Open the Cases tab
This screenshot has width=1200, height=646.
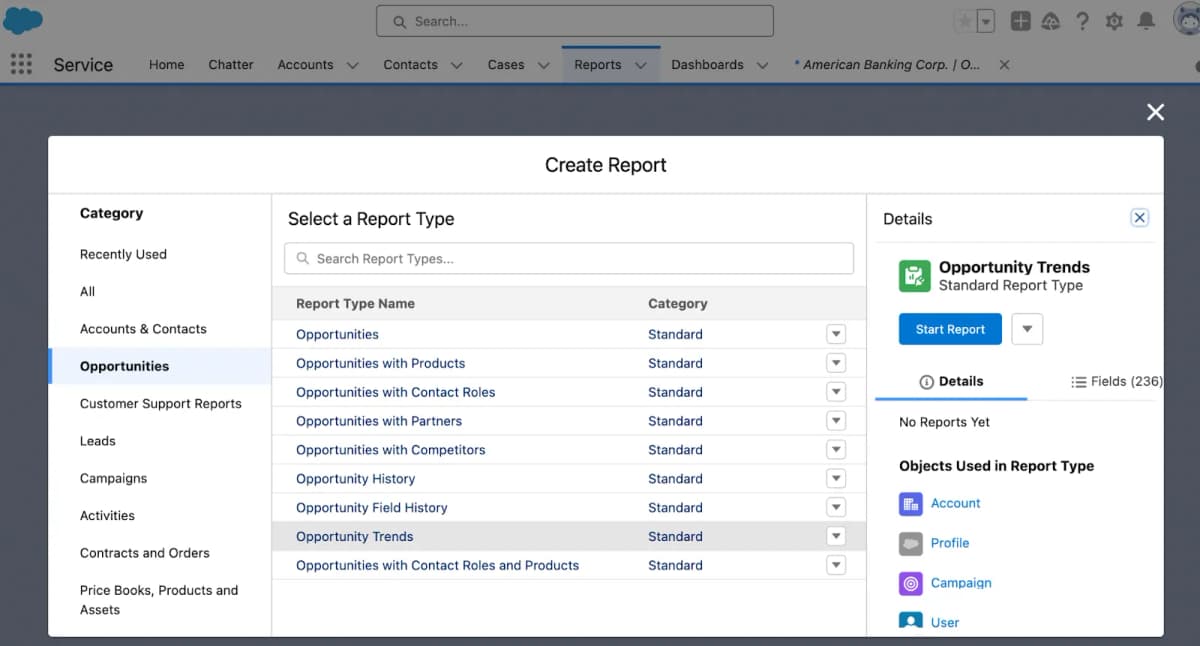506,65
